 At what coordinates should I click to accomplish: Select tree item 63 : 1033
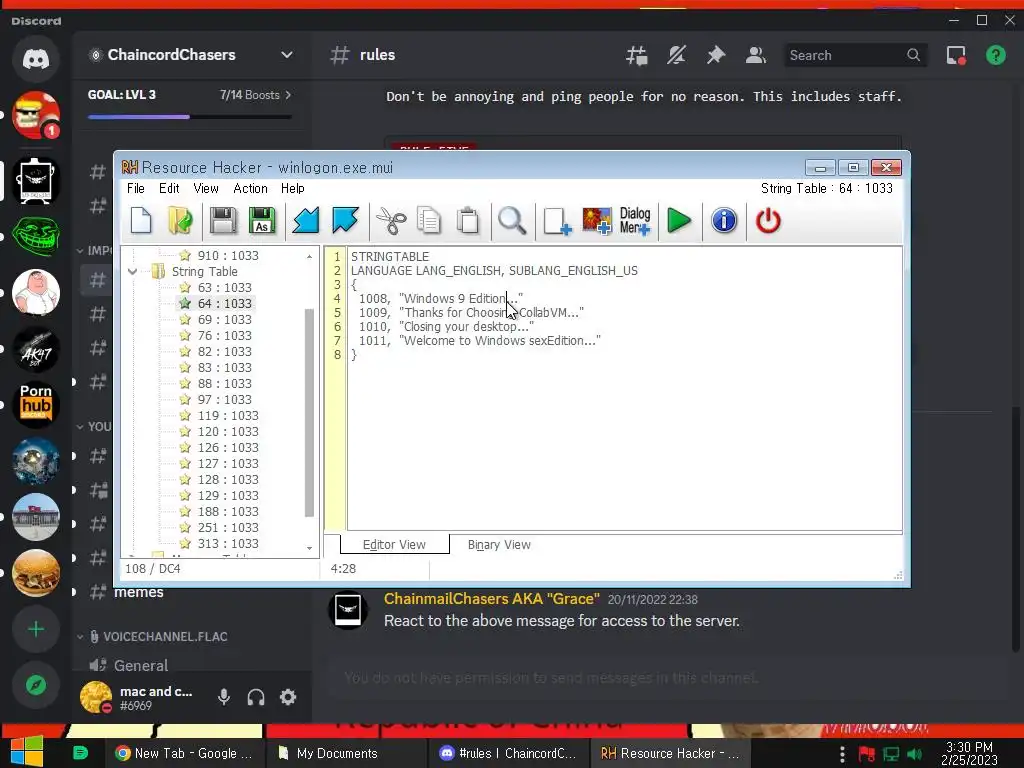point(225,288)
